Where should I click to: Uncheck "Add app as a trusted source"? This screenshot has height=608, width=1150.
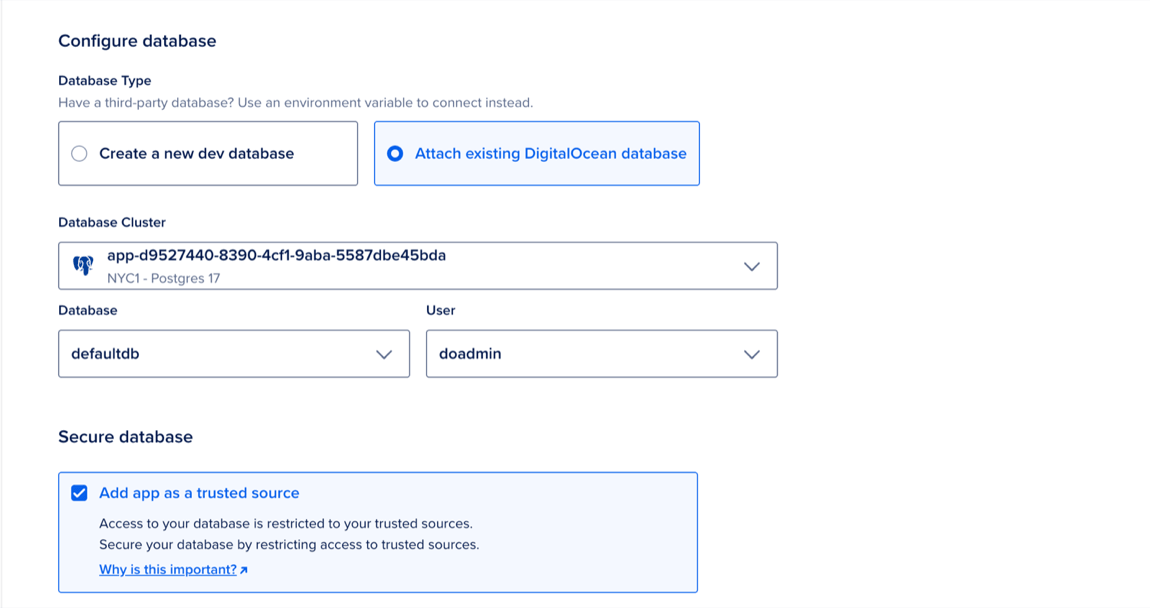coord(79,492)
